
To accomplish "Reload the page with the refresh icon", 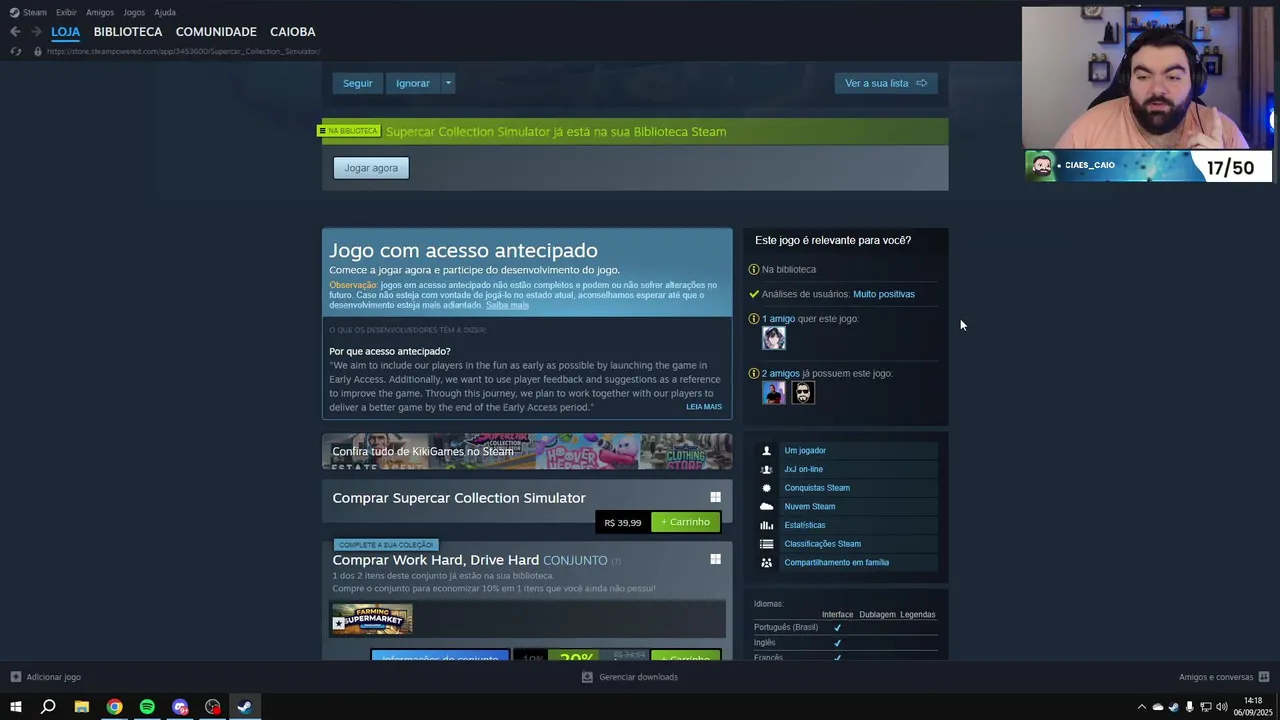I will (x=15, y=51).
